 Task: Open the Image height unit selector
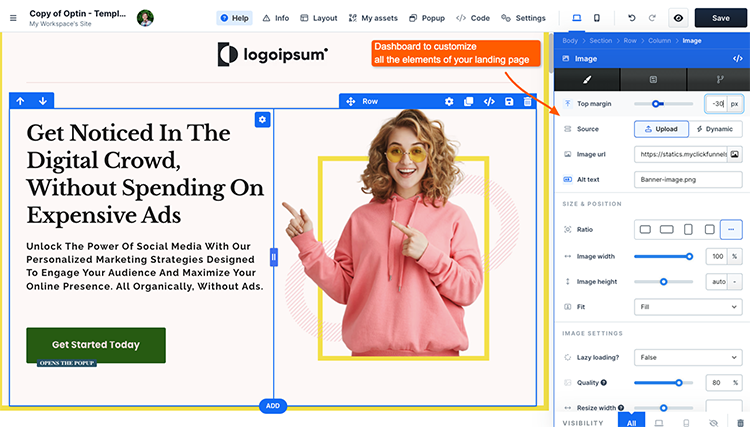pos(735,282)
